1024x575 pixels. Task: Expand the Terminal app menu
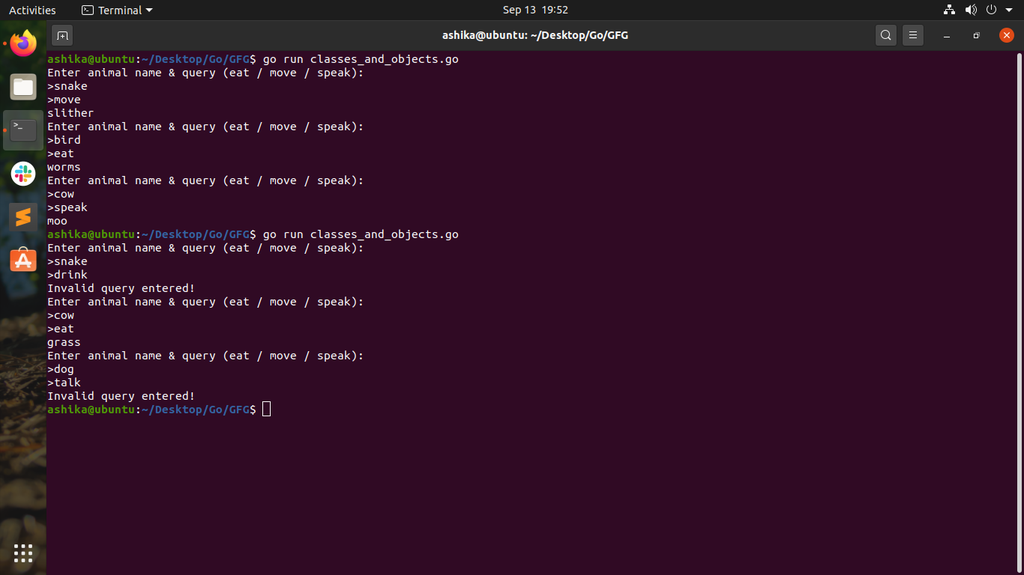pyautogui.click(x=117, y=10)
